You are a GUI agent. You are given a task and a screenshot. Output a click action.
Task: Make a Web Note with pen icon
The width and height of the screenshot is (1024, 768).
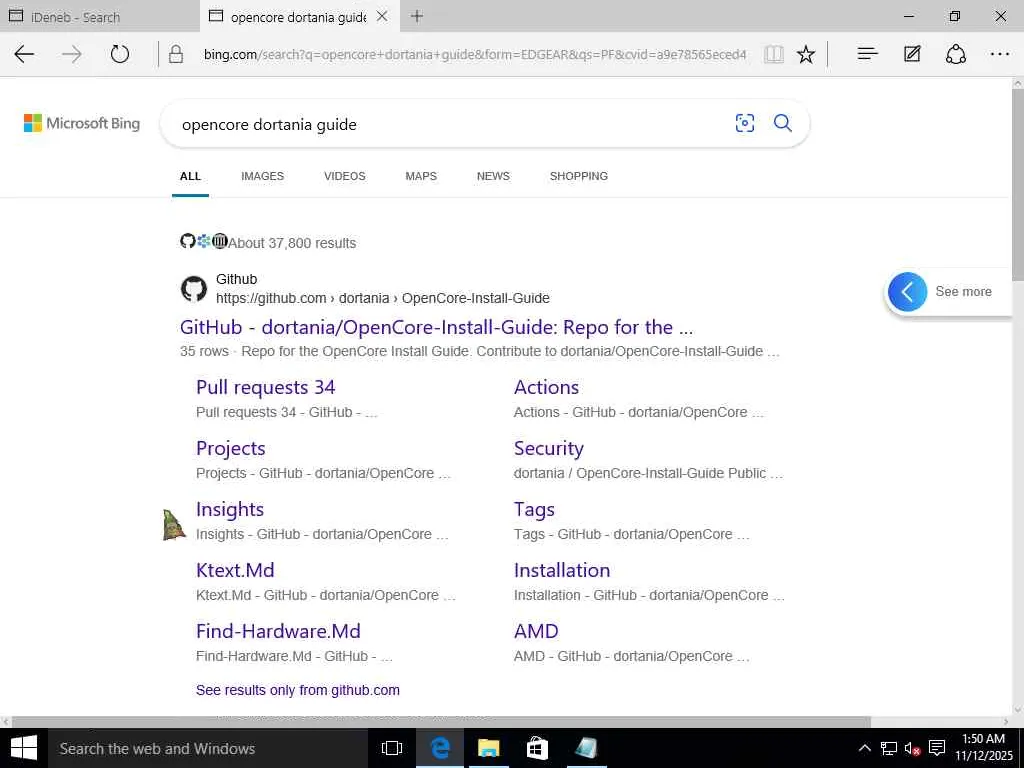coord(912,54)
